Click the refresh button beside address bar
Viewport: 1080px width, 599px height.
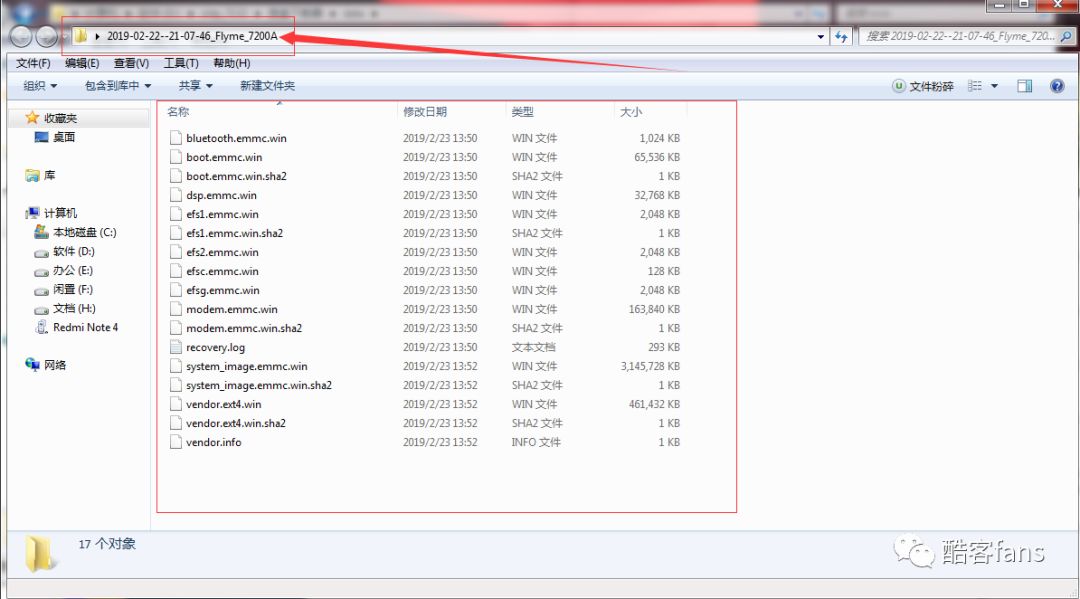coord(841,36)
